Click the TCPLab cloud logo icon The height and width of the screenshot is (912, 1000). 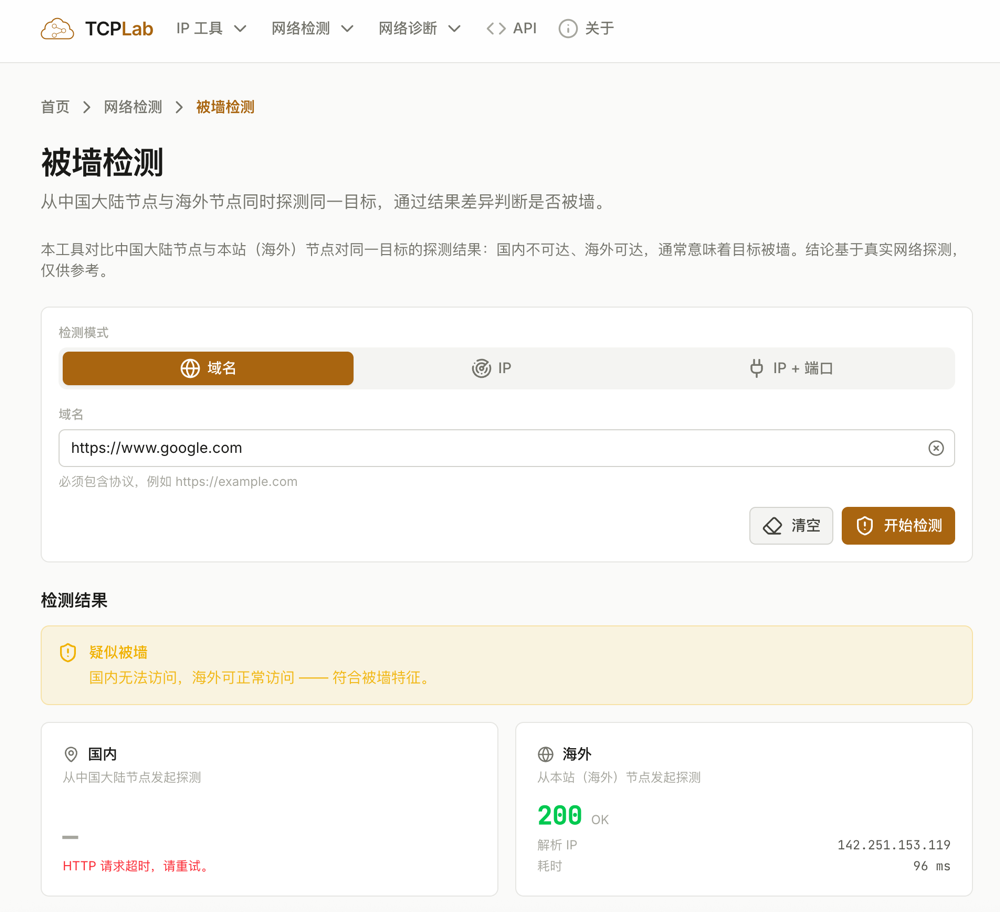coord(57,29)
